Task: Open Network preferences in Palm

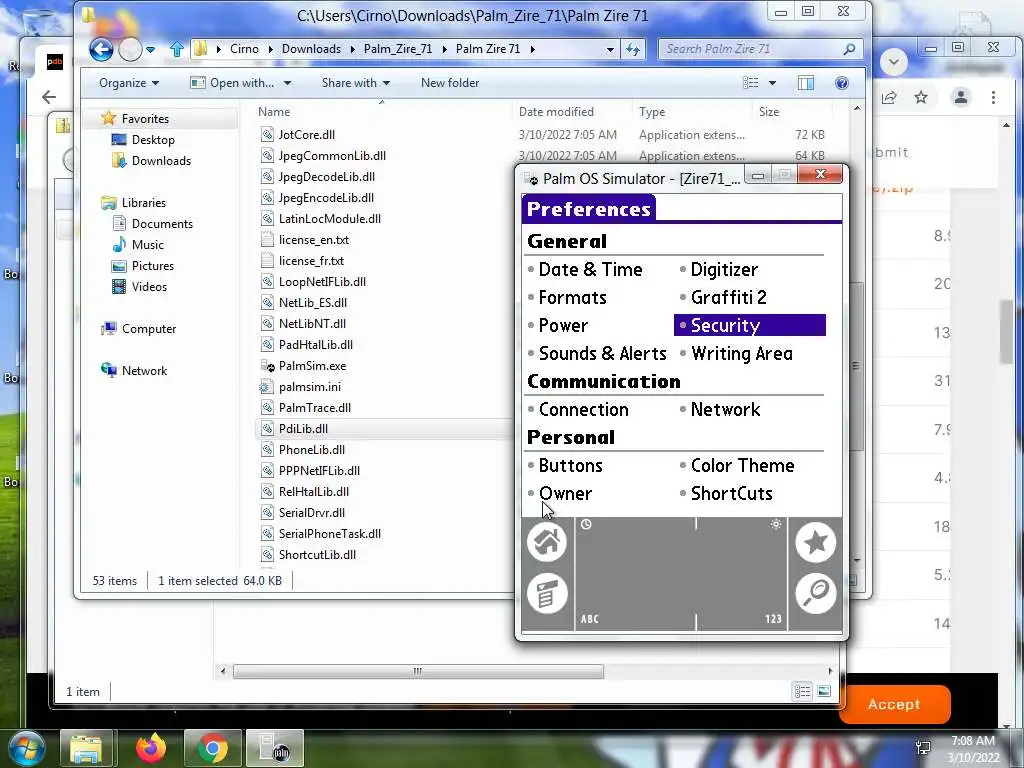Action: pyautogui.click(x=725, y=409)
